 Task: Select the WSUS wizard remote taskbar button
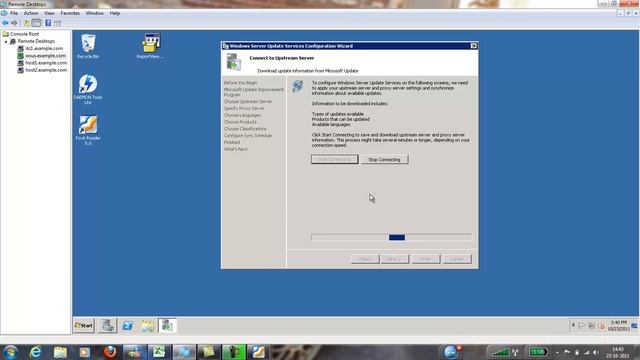[x=167, y=326]
